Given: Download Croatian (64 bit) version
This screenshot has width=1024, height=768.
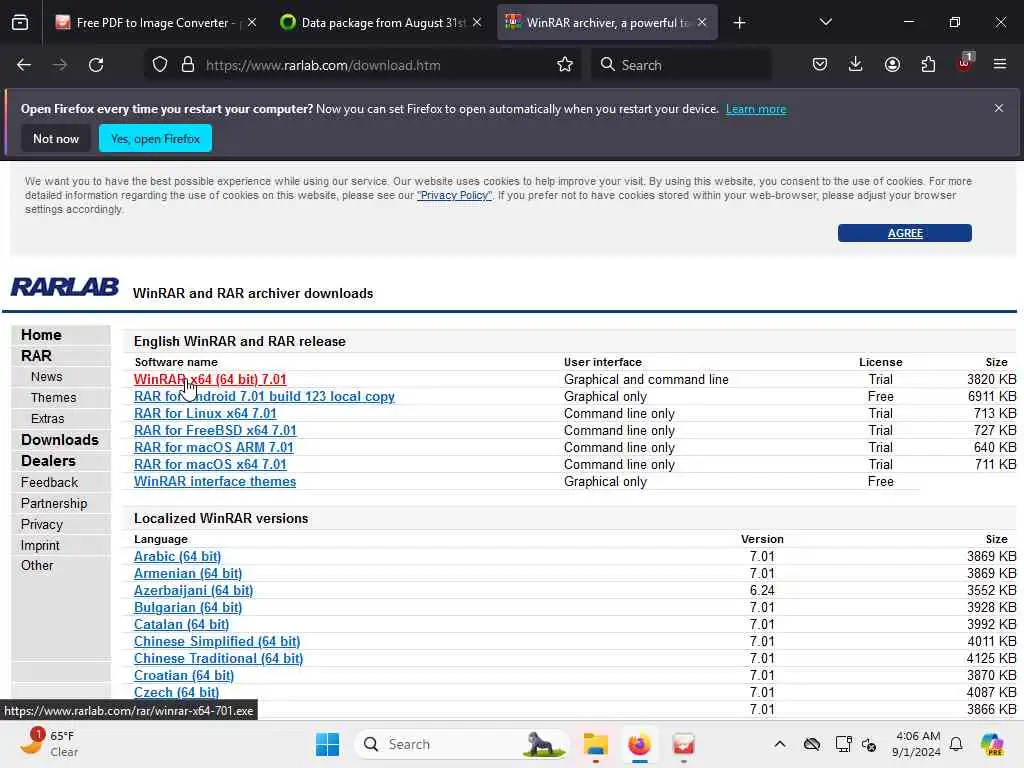Looking at the screenshot, I should (184, 675).
